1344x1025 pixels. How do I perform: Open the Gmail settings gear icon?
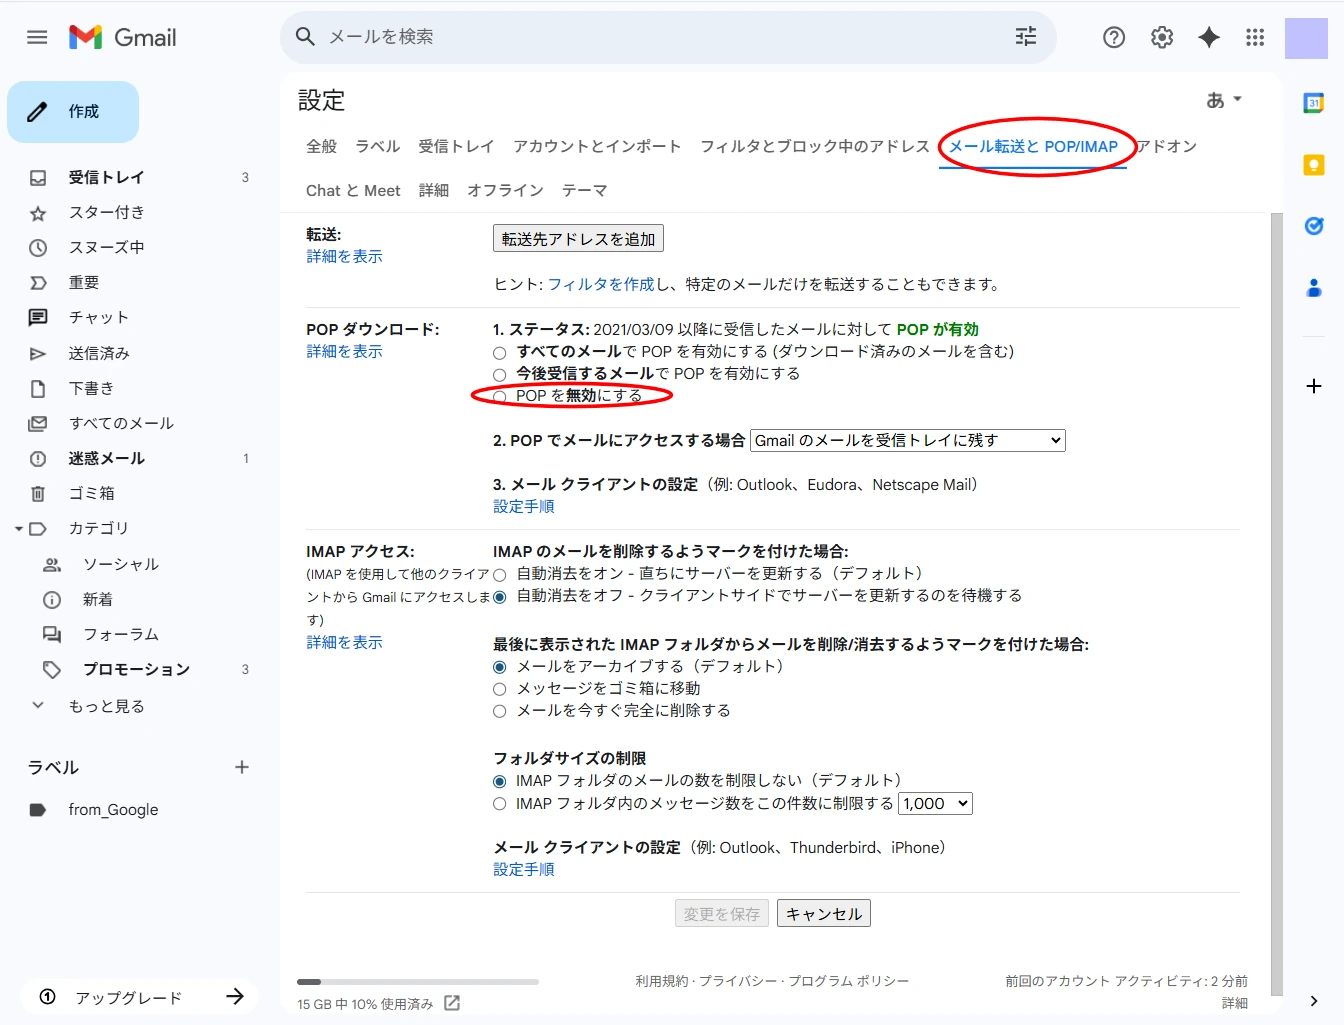coord(1161,37)
